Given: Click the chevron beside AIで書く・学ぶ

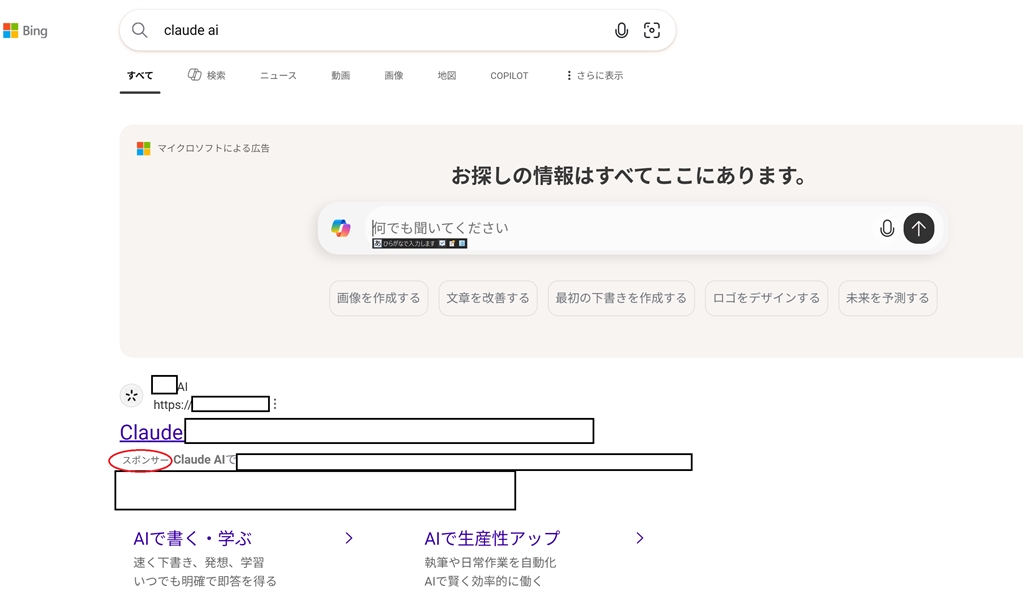Looking at the screenshot, I should [x=349, y=538].
